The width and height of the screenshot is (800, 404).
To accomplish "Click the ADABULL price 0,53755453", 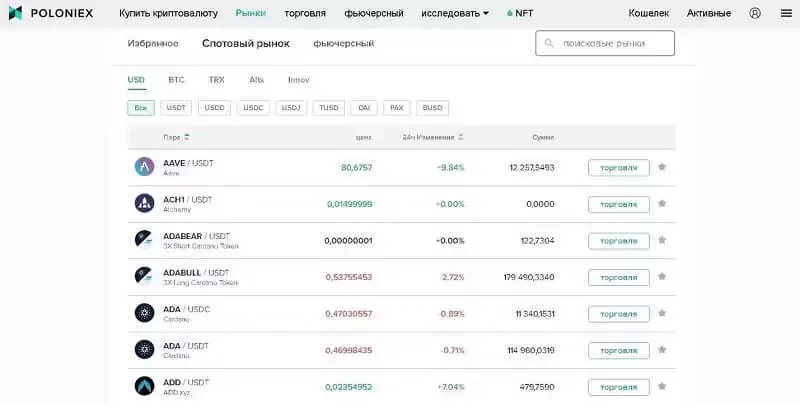I will [x=349, y=277].
